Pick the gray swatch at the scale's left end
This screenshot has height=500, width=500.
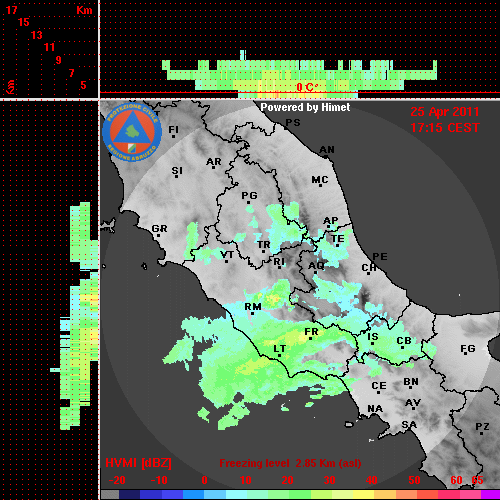point(110,495)
